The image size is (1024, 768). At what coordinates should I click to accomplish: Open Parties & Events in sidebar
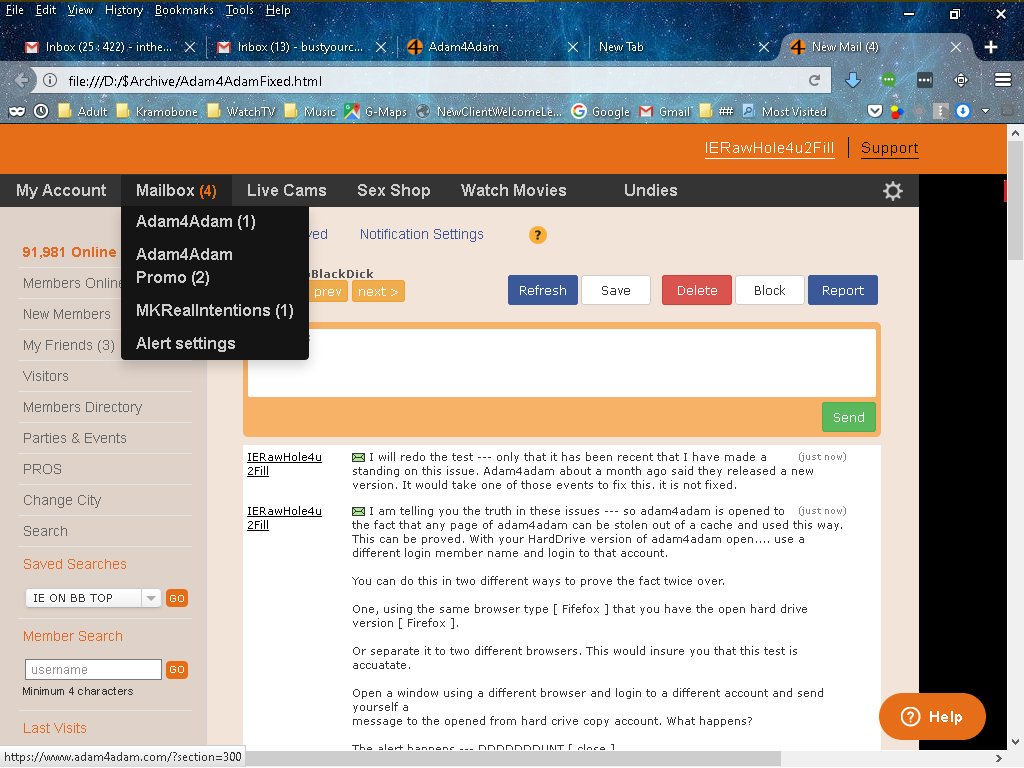point(74,438)
